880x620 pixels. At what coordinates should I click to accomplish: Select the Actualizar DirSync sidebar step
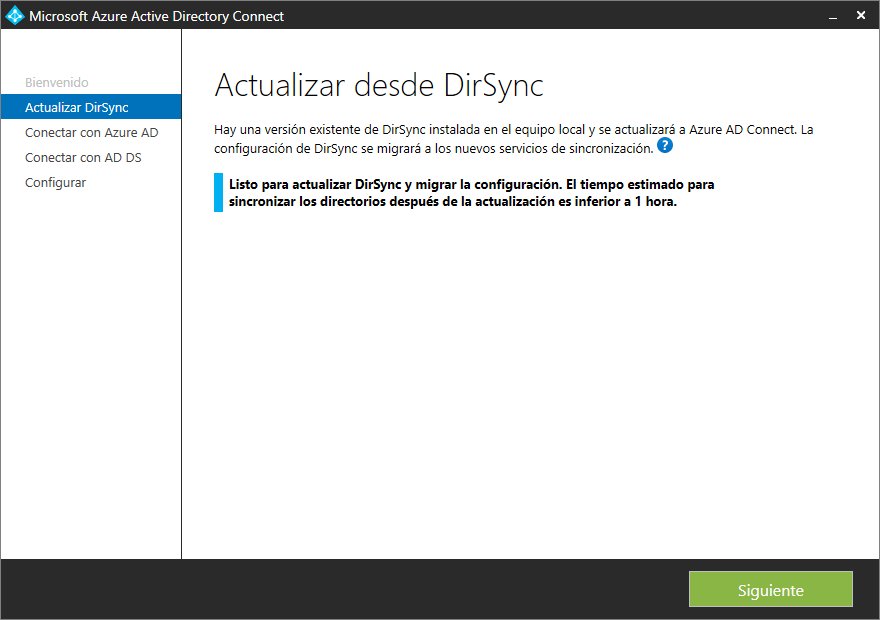click(91, 107)
